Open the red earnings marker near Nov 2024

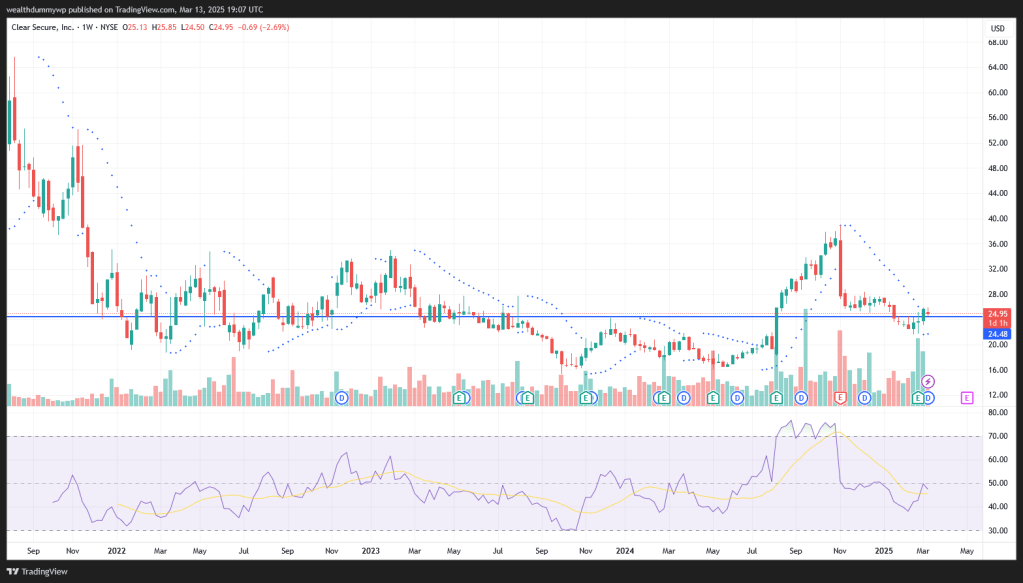click(x=840, y=398)
